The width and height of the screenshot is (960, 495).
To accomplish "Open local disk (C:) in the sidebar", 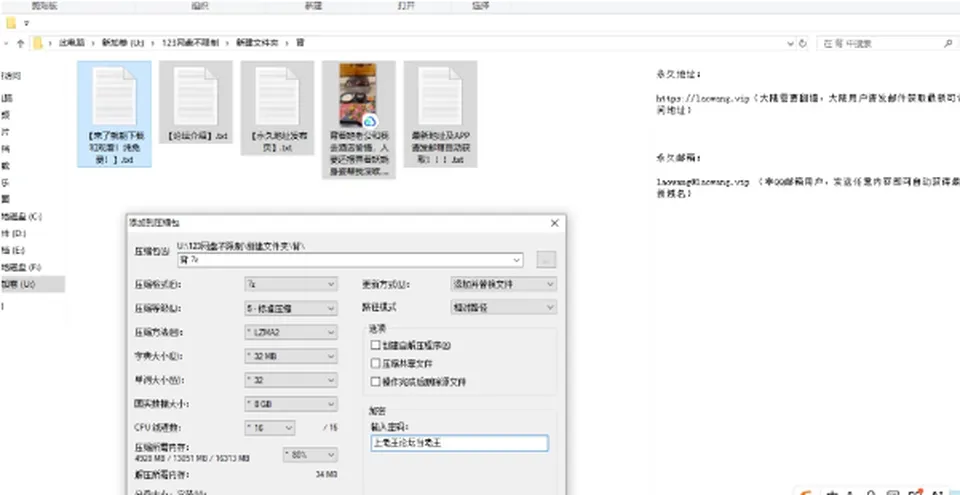I will click(x=21, y=217).
